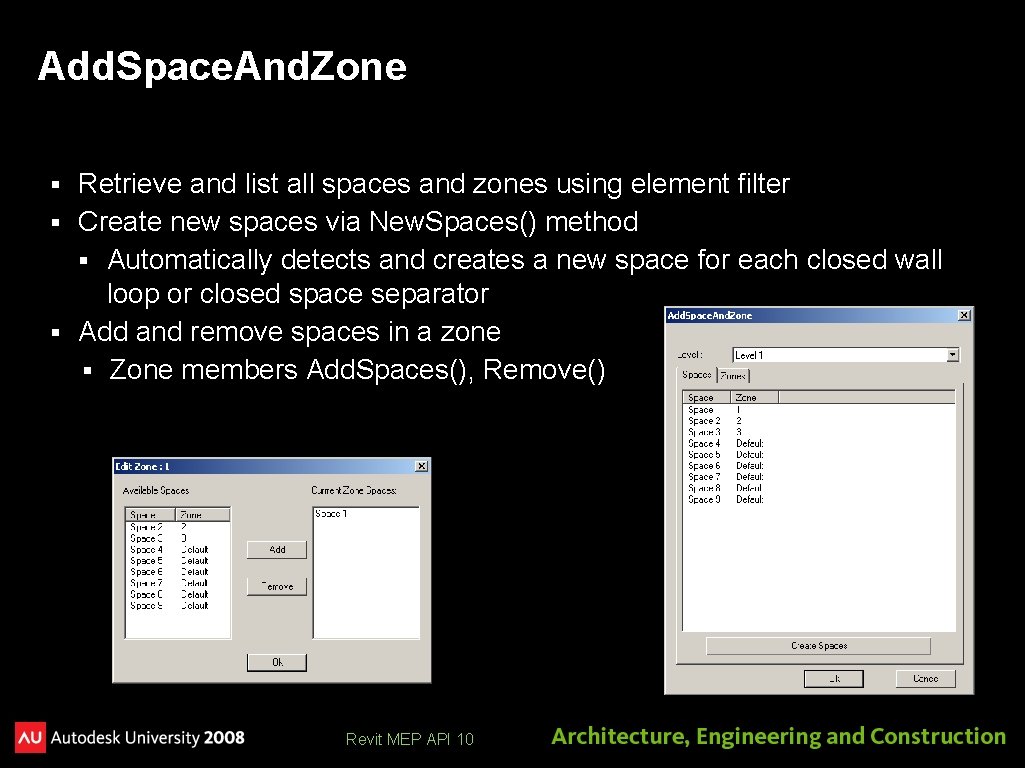
Task: Select Space 4 in Available Spaces list
Action: 177,550
